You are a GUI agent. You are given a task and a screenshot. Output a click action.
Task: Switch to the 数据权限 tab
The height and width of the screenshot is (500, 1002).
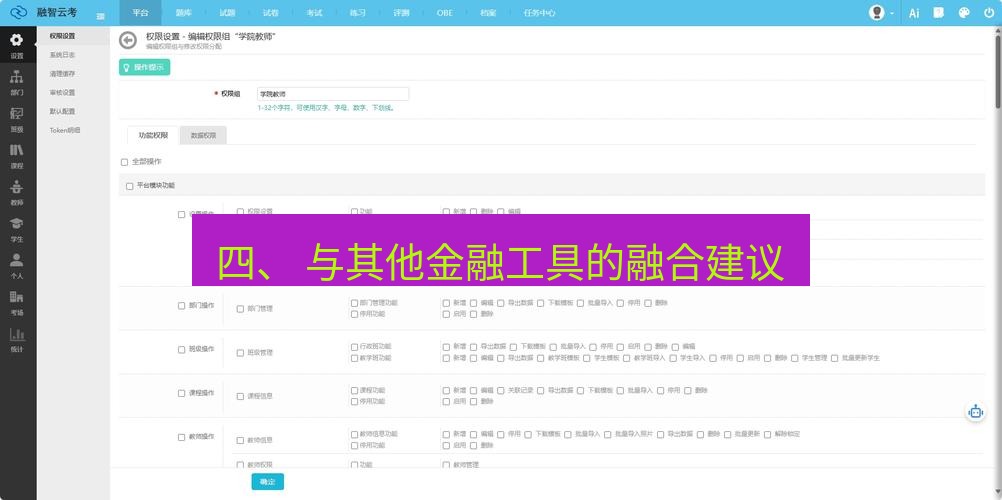(x=203, y=136)
